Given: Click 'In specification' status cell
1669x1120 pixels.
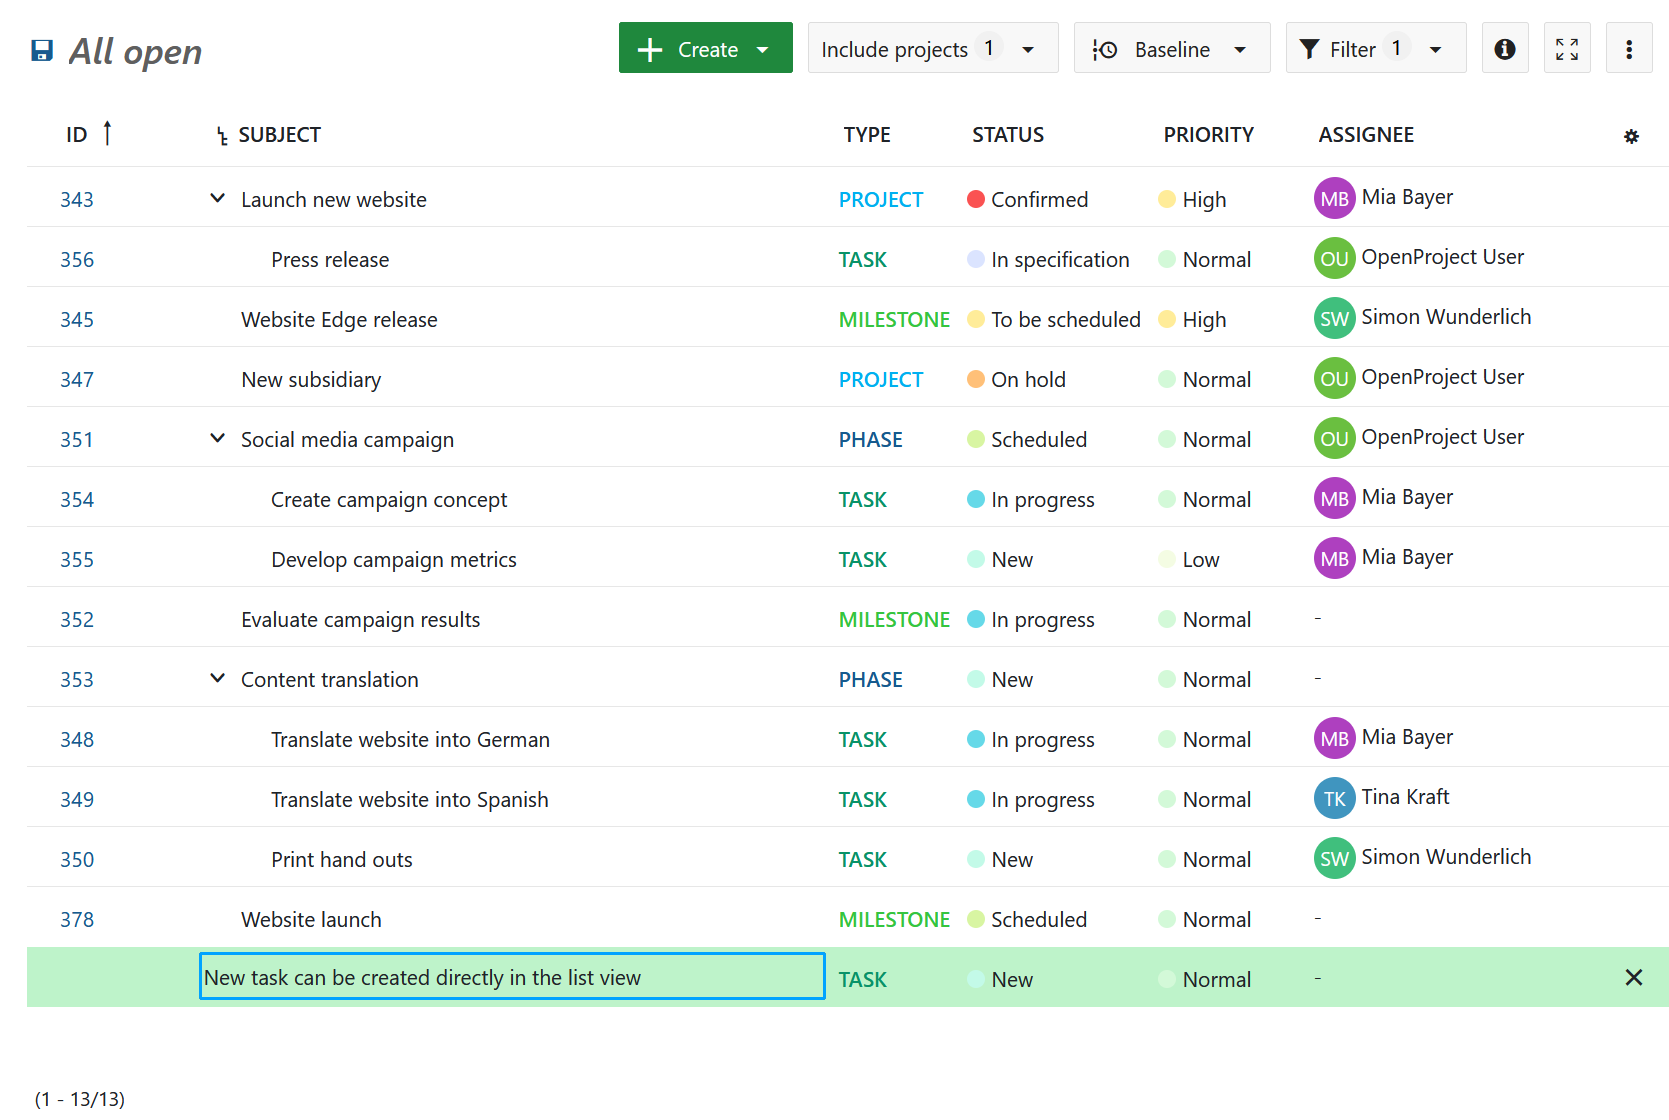Looking at the screenshot, I should coord(1049,260).
